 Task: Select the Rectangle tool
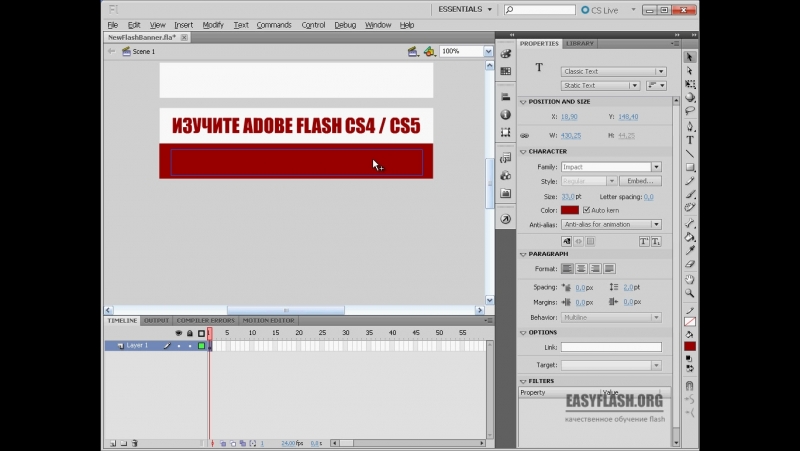pyautogui.click(x=690, y=167)
